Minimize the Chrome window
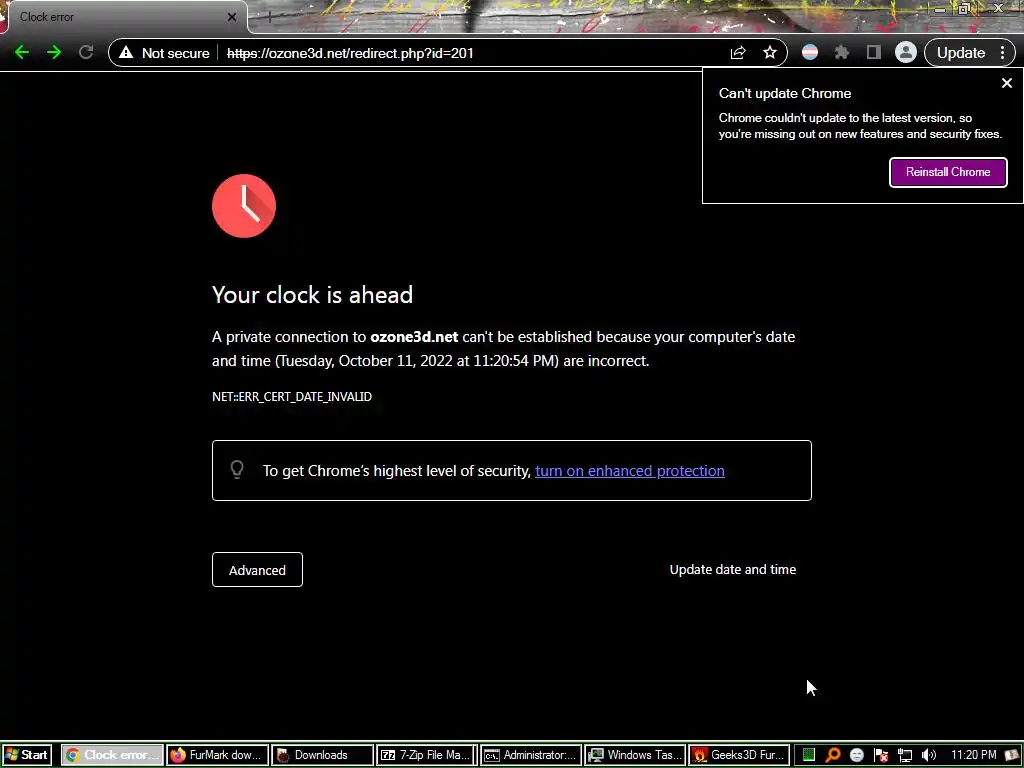Viewport: 1024px width, 768px height. (x=939, y=9)
